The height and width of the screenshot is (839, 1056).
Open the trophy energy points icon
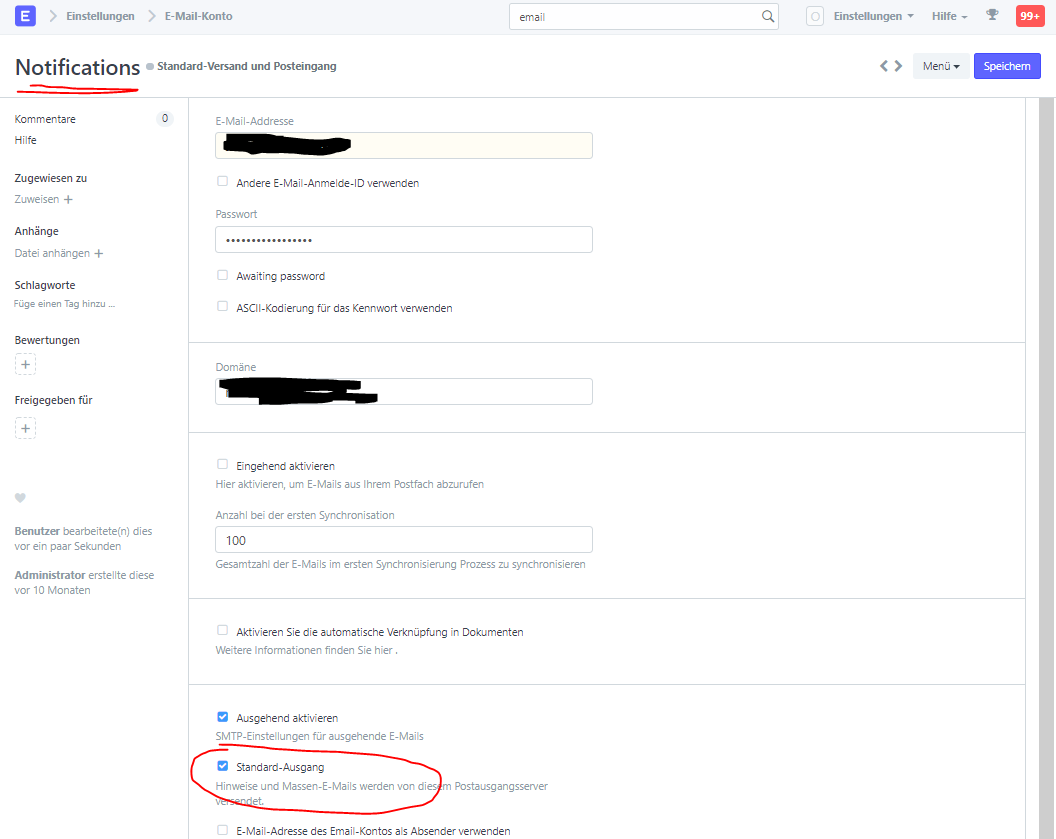[x=992, y=14]
